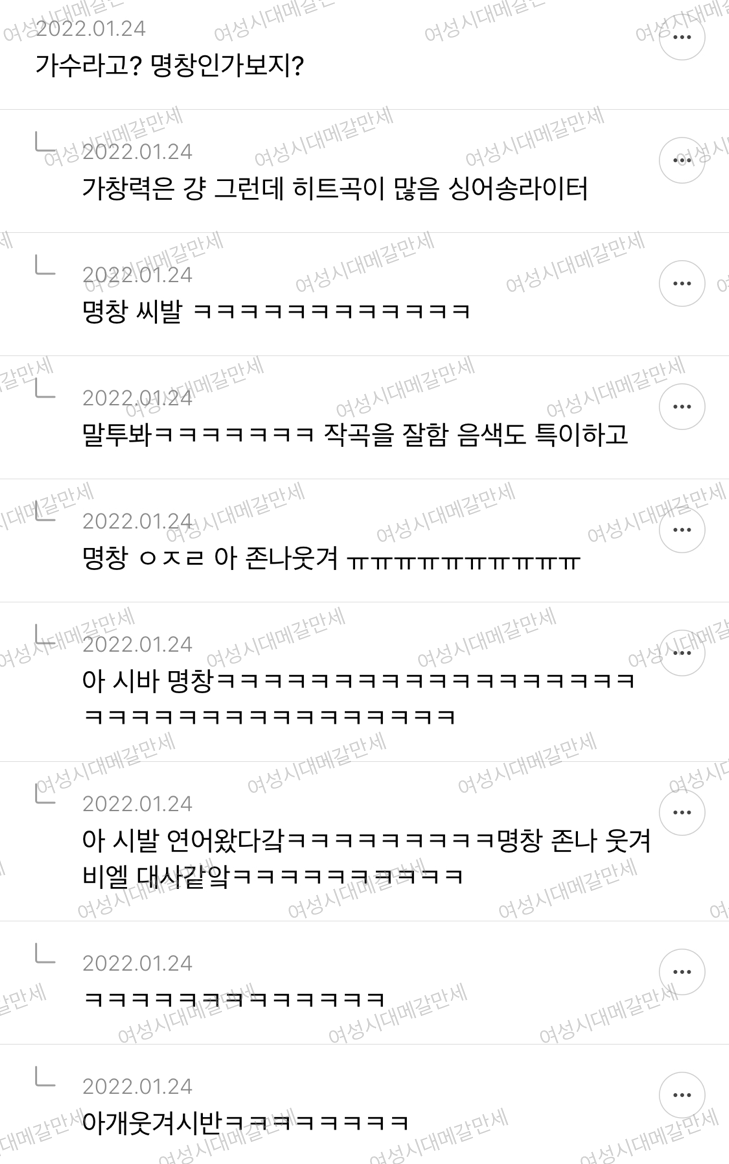
Task: Open the three-dot menu on the "가창력은 걍 그런데" reply
Action: 681,160
